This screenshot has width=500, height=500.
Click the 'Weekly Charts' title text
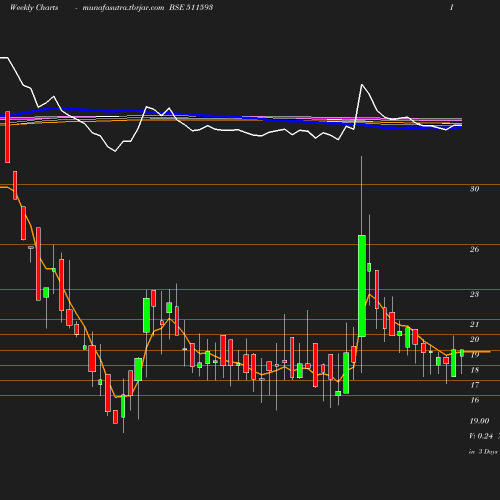34,7
